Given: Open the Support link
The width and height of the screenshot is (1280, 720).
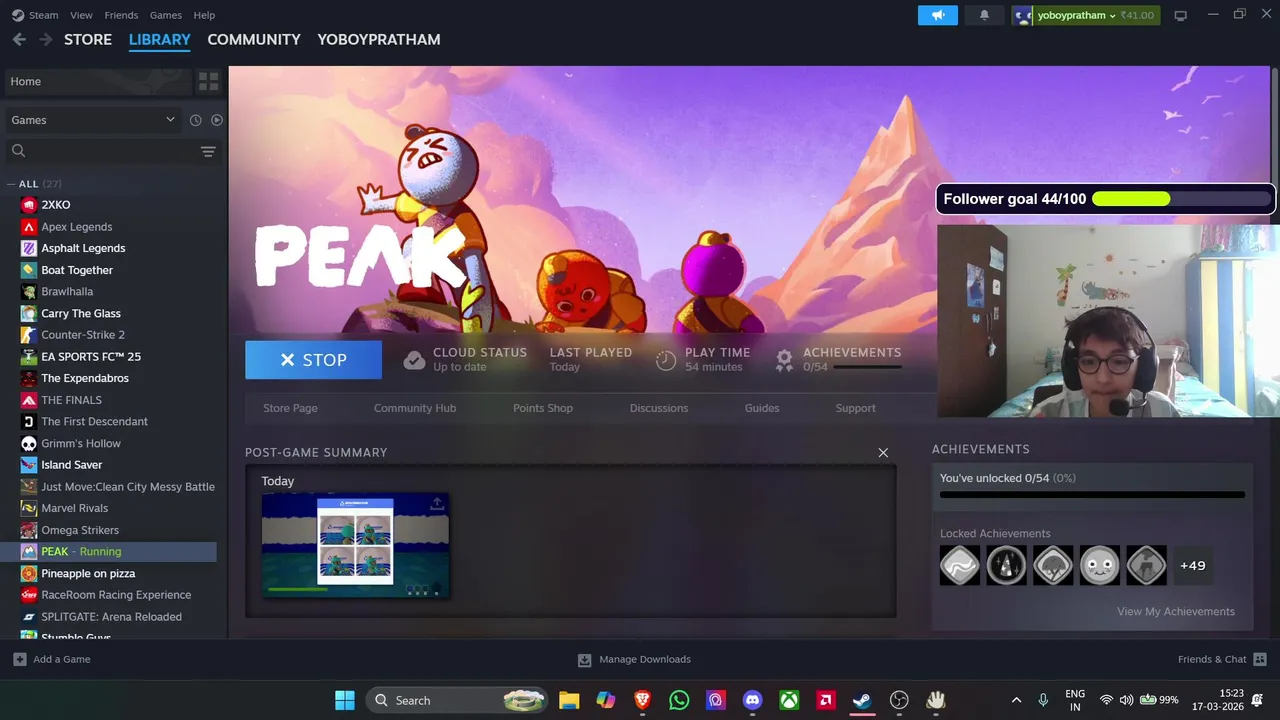Looking at the screenshot, I should point(856,408).
